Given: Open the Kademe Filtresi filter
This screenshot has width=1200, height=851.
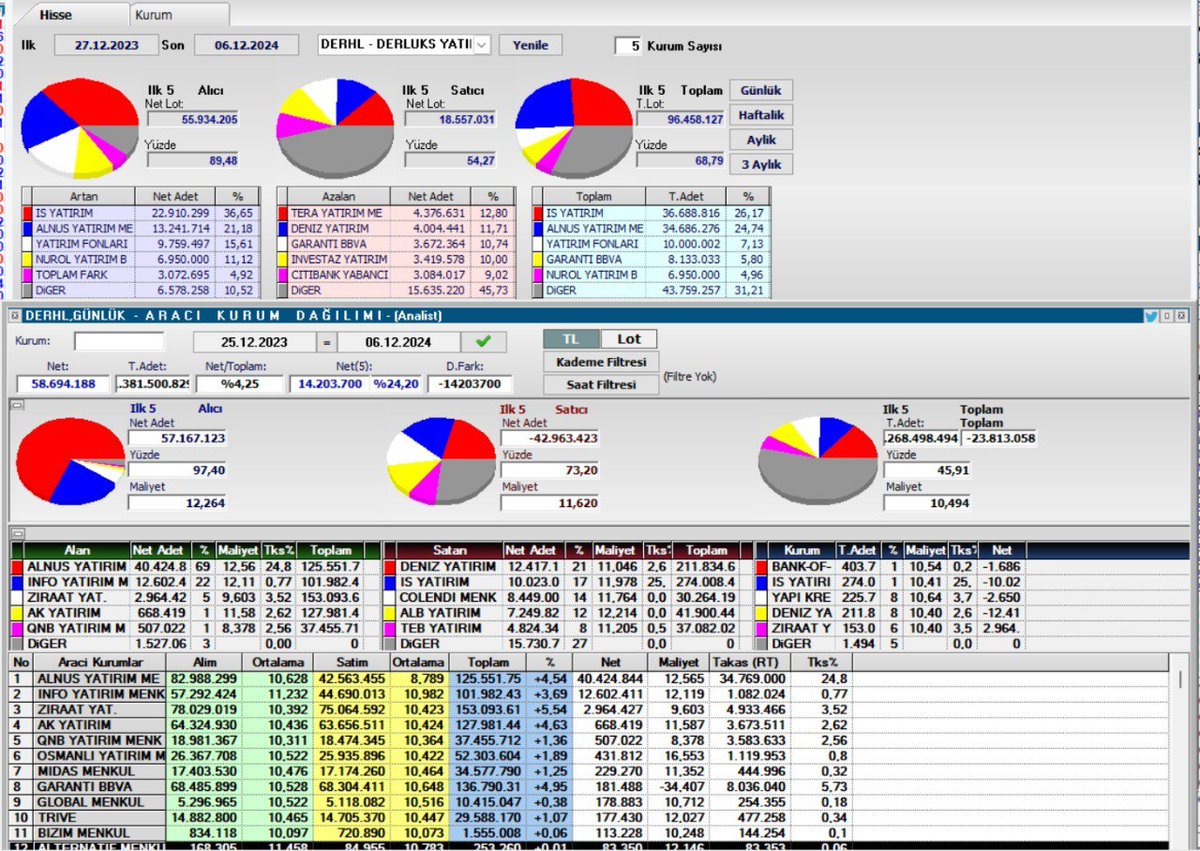Looking at the screenshot, I should coord(601,362).
